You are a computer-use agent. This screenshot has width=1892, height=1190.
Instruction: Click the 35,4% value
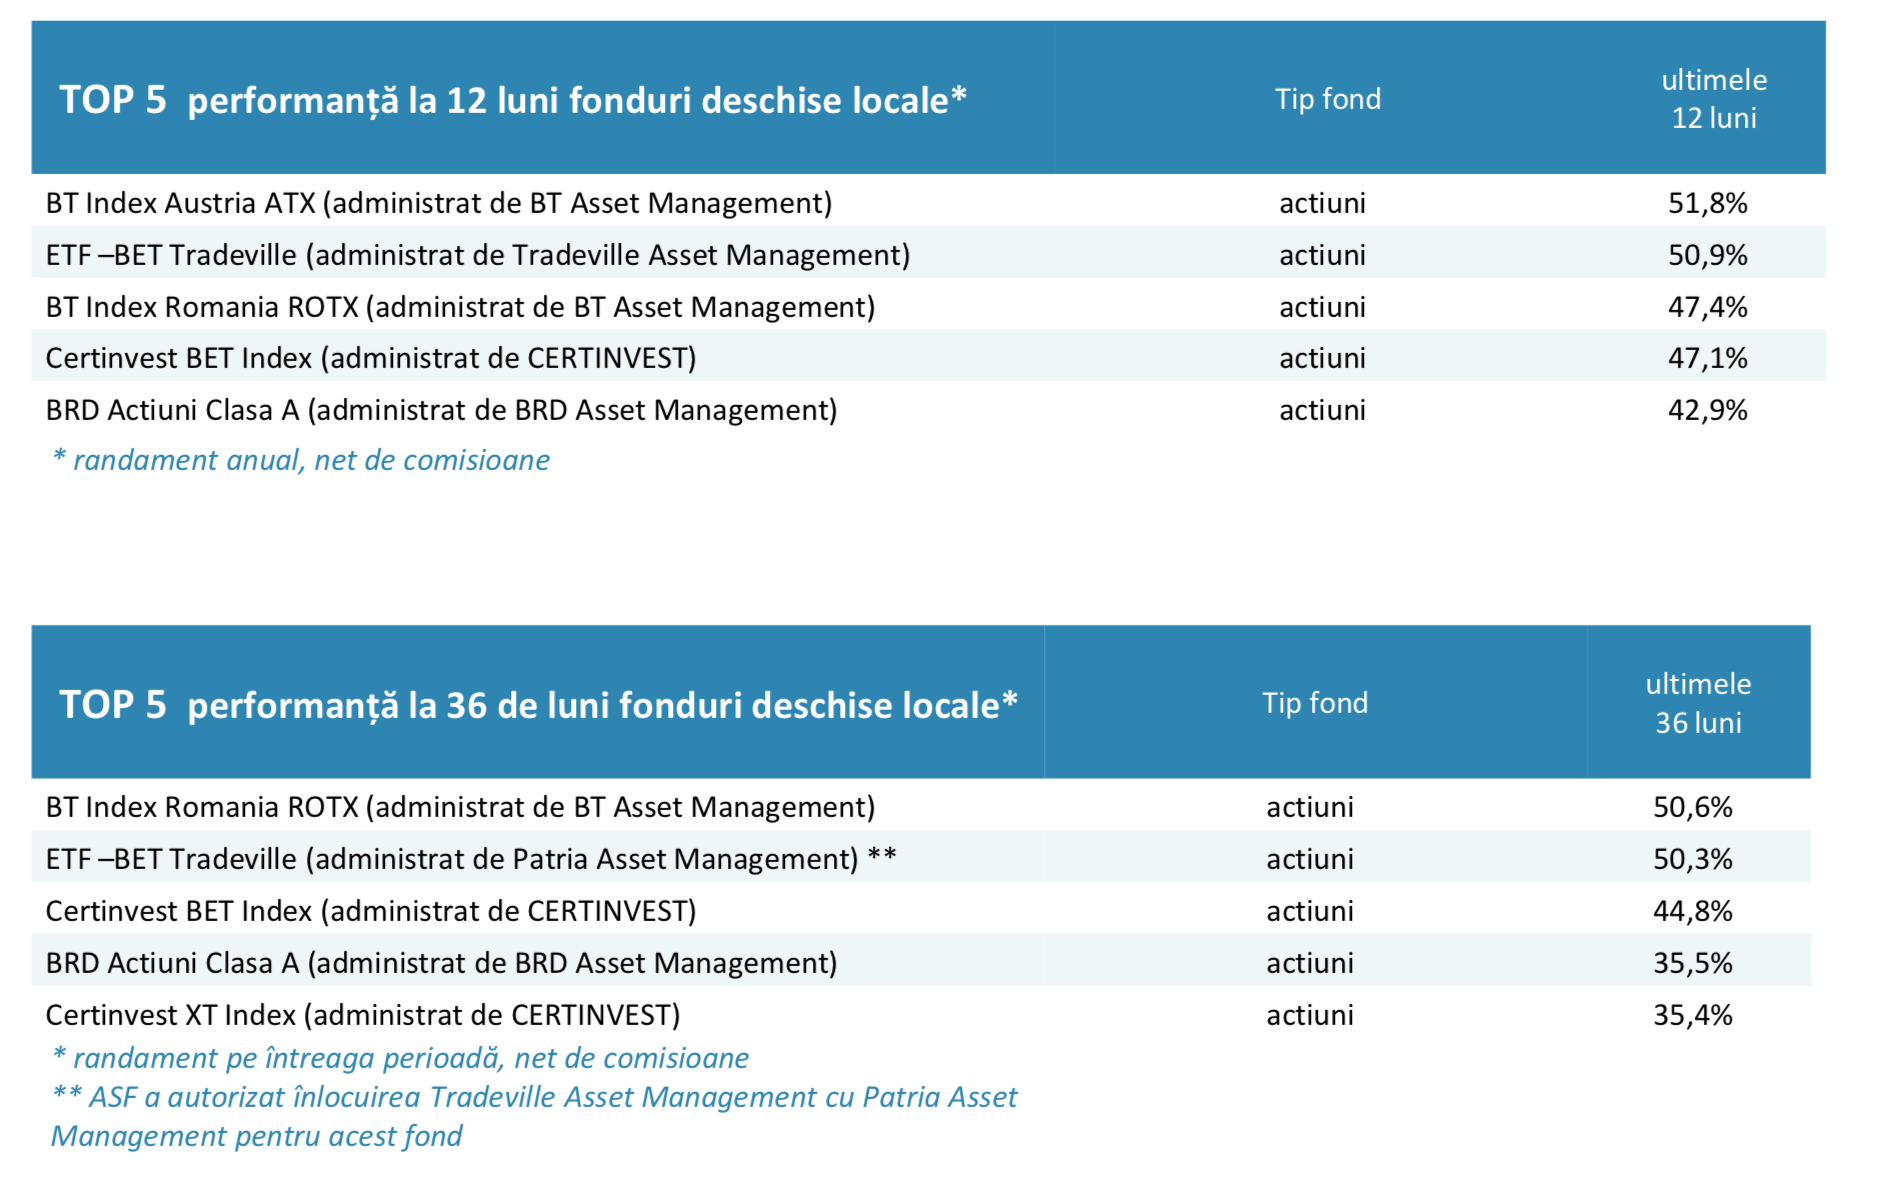(x=1692, y=1015)
